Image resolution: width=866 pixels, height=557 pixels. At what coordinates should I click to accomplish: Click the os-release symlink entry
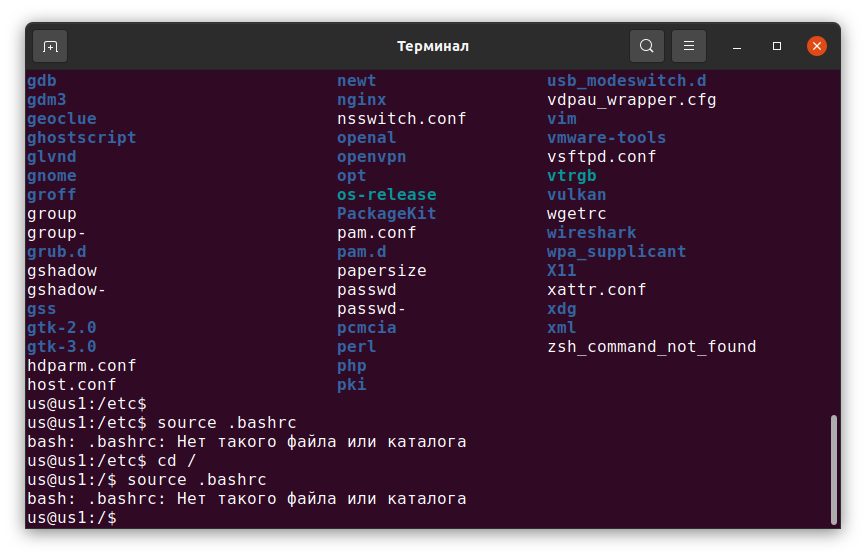387,195
